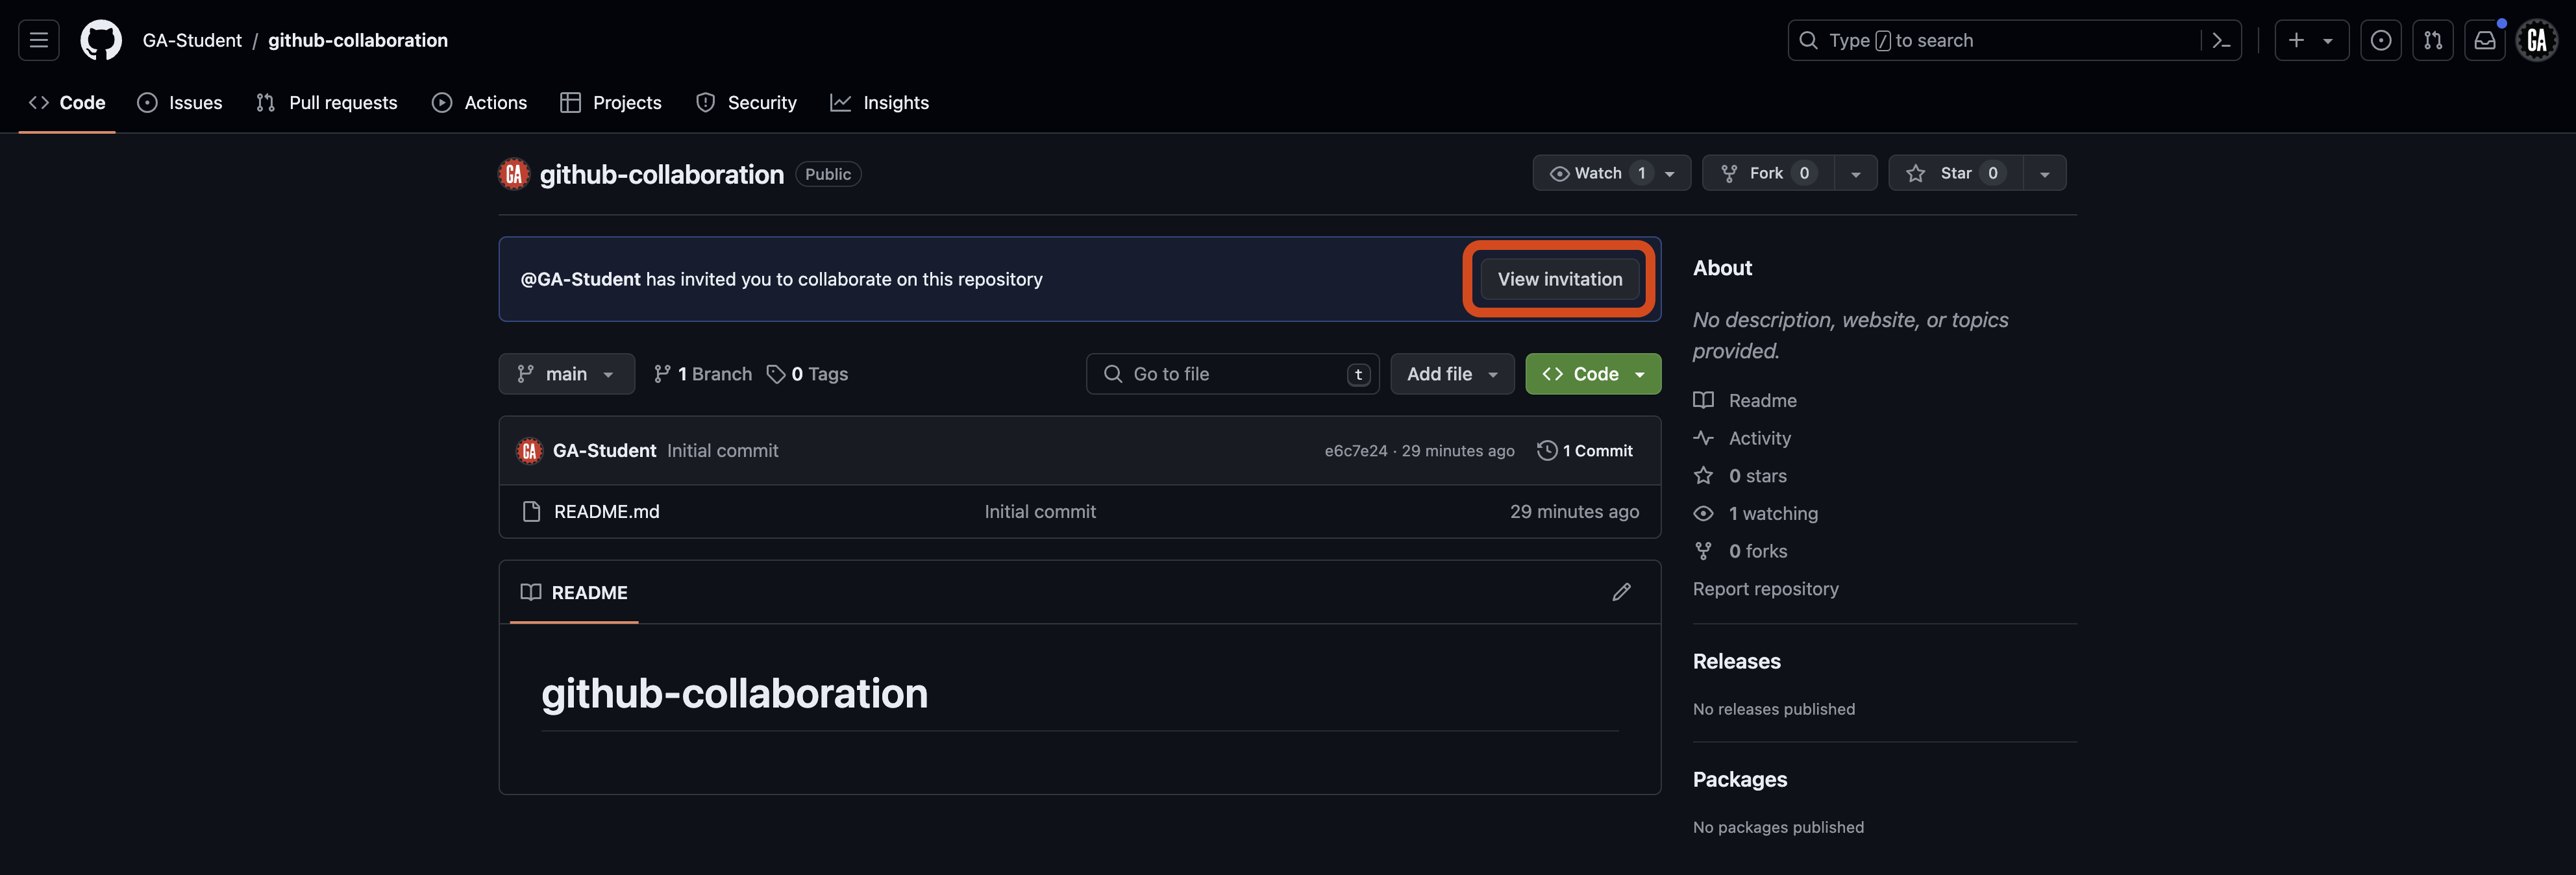Switch to the Issues tab
2576x875 pixels.
pyautogui.click(x=180, y=102)
